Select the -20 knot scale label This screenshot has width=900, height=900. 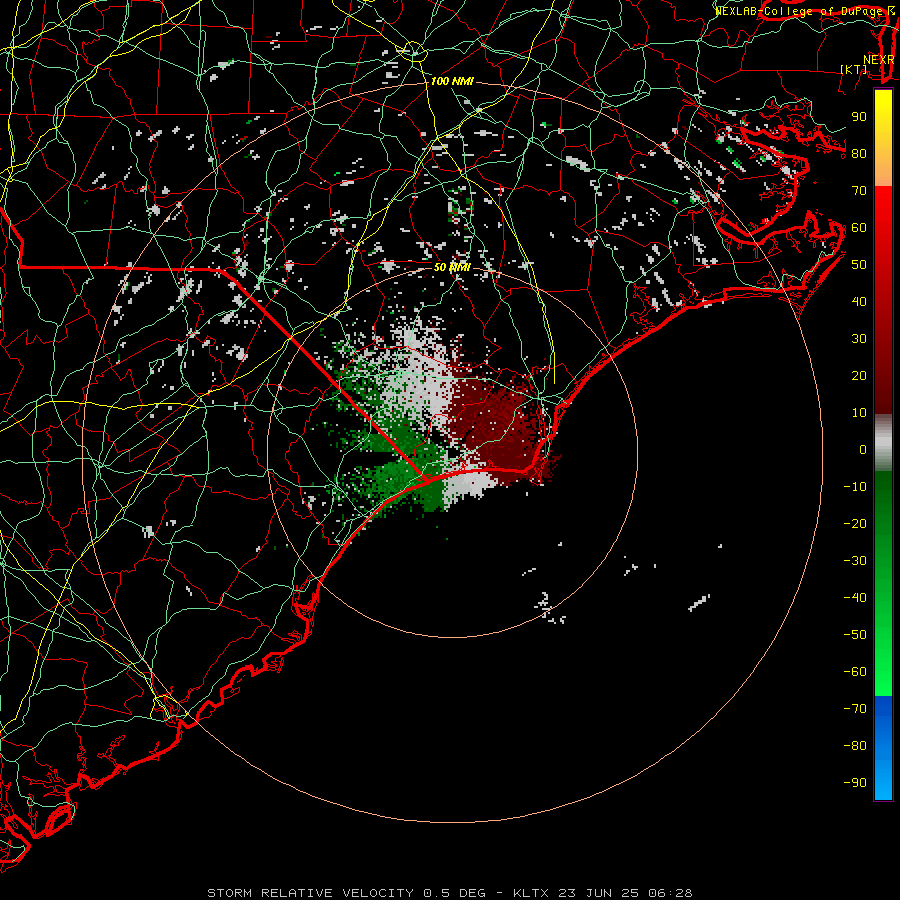[855, 523]
